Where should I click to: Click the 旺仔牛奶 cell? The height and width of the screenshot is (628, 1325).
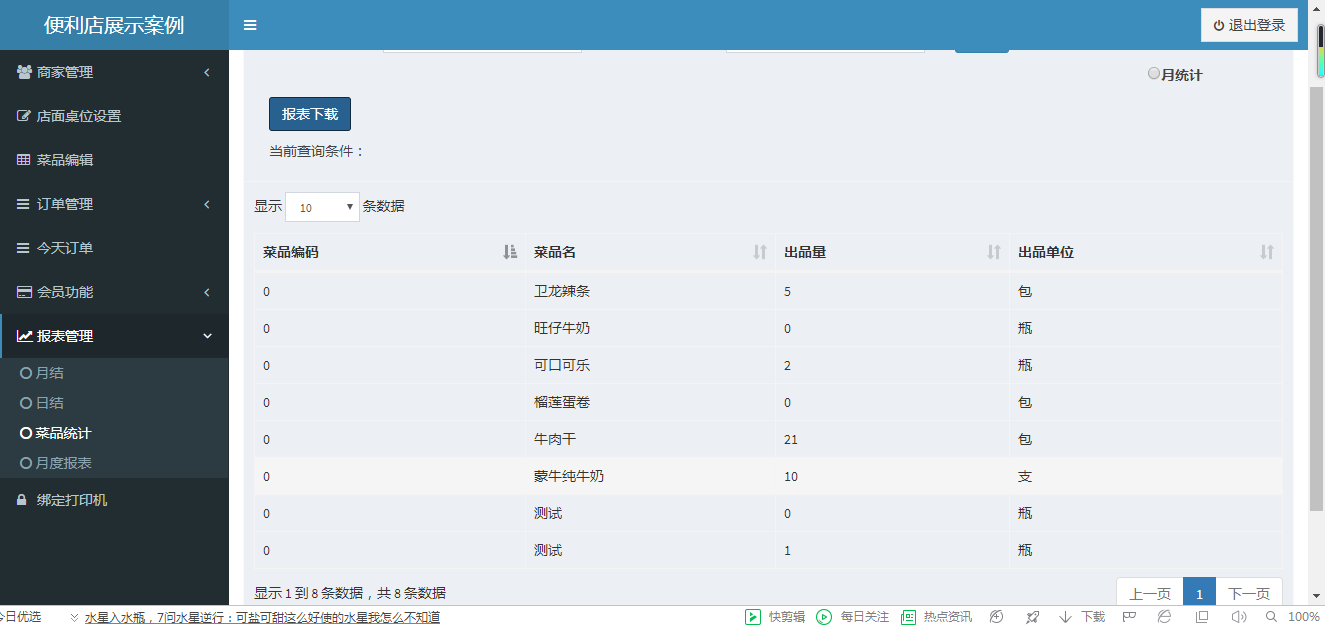[650, 328]
